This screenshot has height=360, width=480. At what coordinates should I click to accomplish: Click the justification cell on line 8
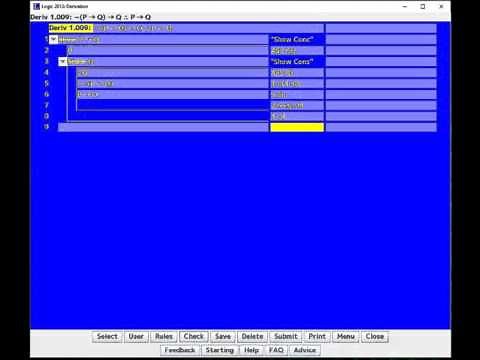point(297,116)
